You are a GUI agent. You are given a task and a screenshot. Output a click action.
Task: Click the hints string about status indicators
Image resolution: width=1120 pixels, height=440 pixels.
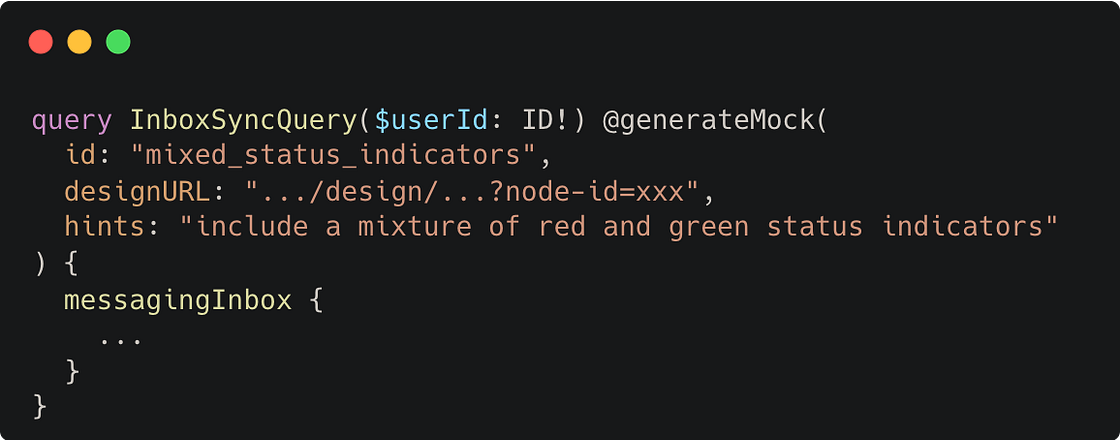pyautogui.click(x=618, y=227)
